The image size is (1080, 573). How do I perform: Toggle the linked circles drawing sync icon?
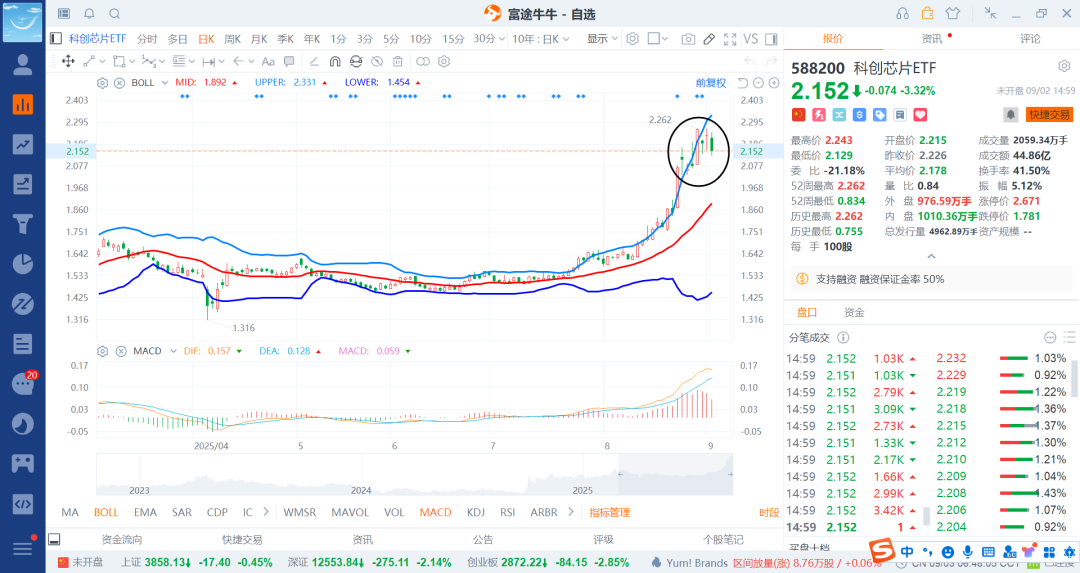click(423, 61)
